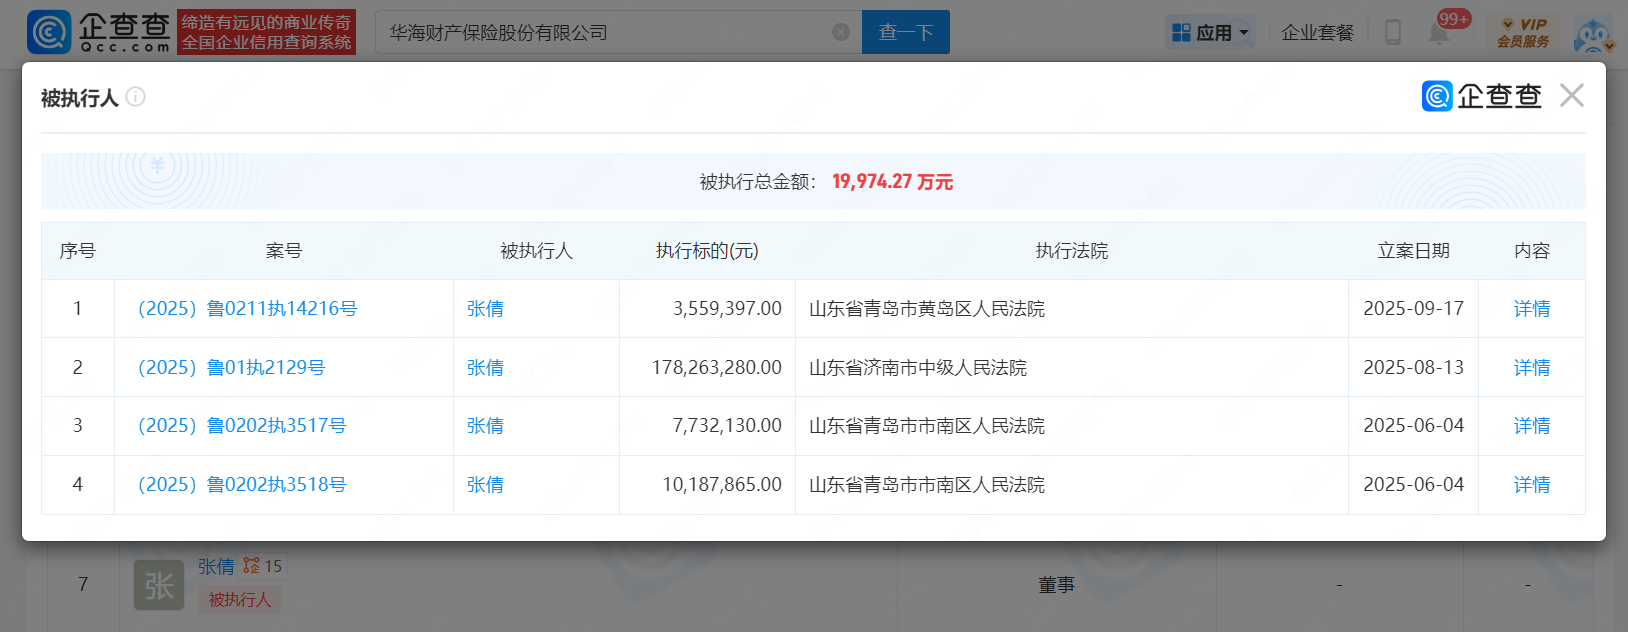This screenshot has width=1628, height=632.
Task: Expand the 应用 dropdown menu
Action: 1211,32
